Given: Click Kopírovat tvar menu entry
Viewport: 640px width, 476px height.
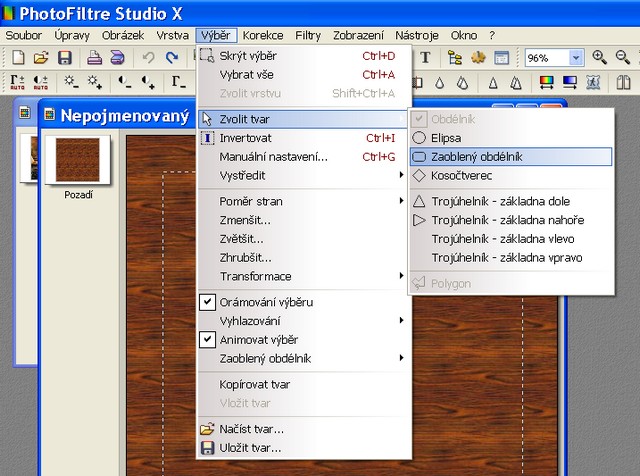Looking at the screenshot, I should (303, 384).
